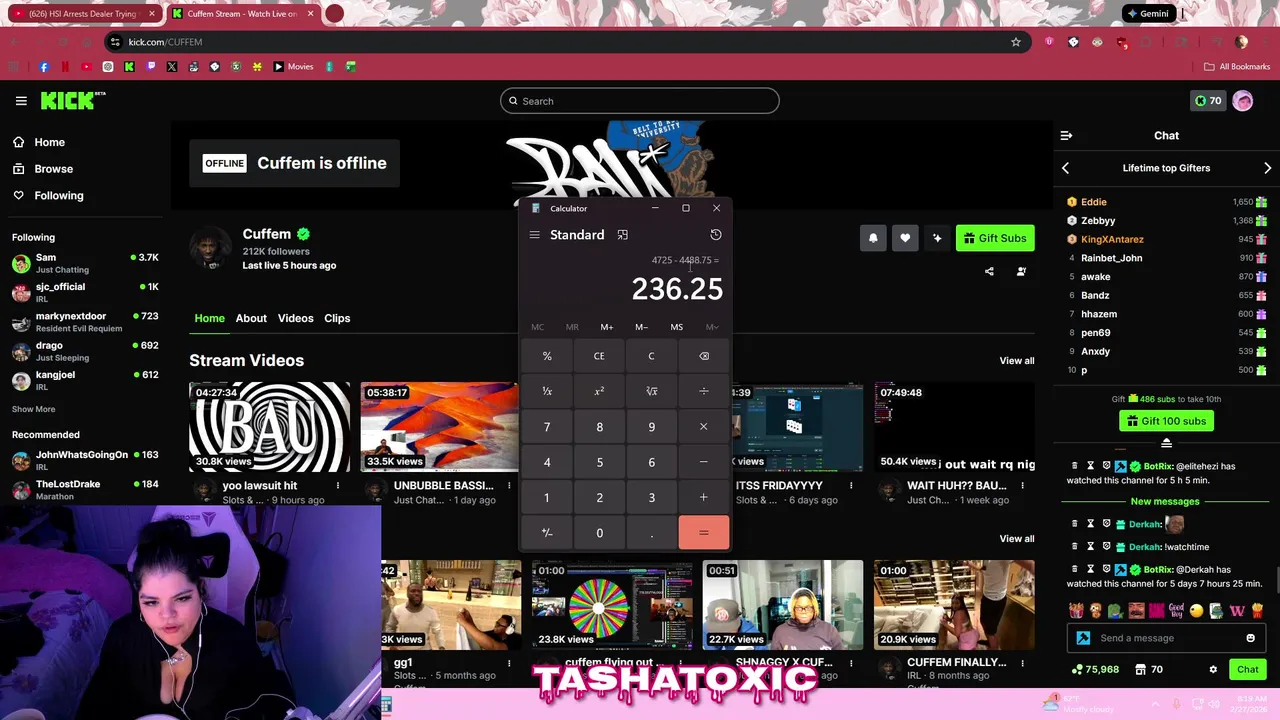
Task: Click Gift 100 subs button
Action: (x=1166, y=421)
